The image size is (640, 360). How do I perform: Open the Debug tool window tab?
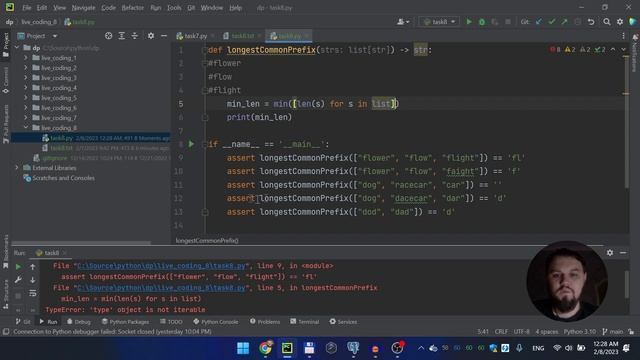tap(78, 322)
